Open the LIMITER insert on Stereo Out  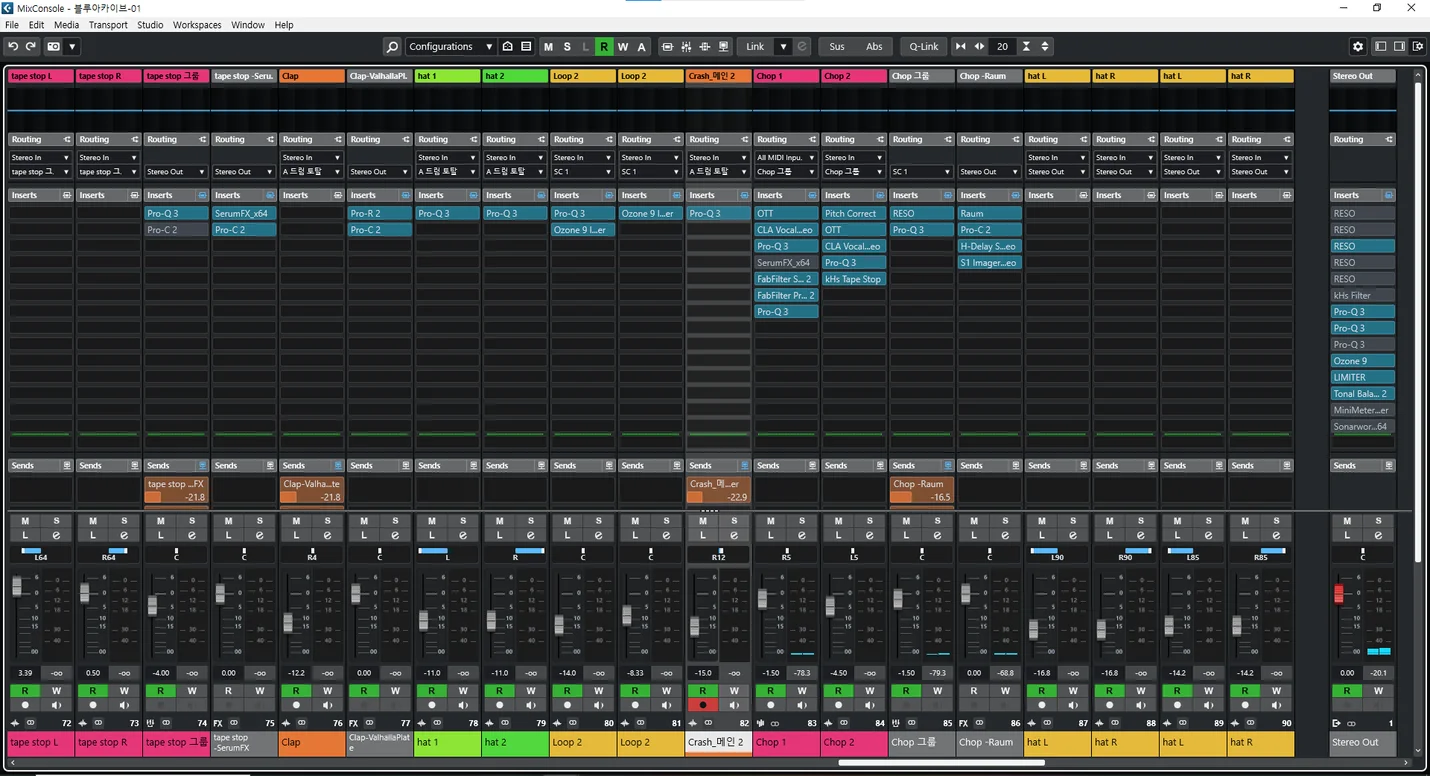point(1362,377)
